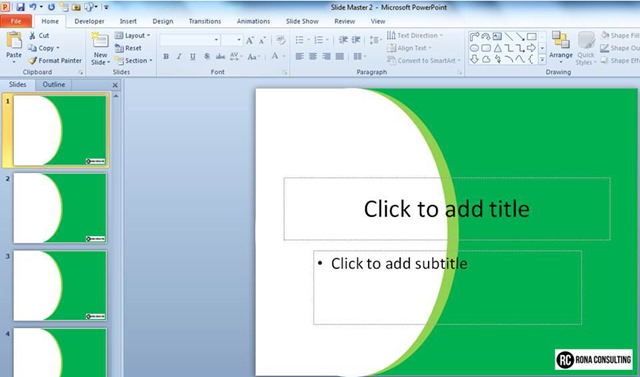Click the Bullets list icon
The height and width of the screenshot is (377, 640).
point(300,40)
